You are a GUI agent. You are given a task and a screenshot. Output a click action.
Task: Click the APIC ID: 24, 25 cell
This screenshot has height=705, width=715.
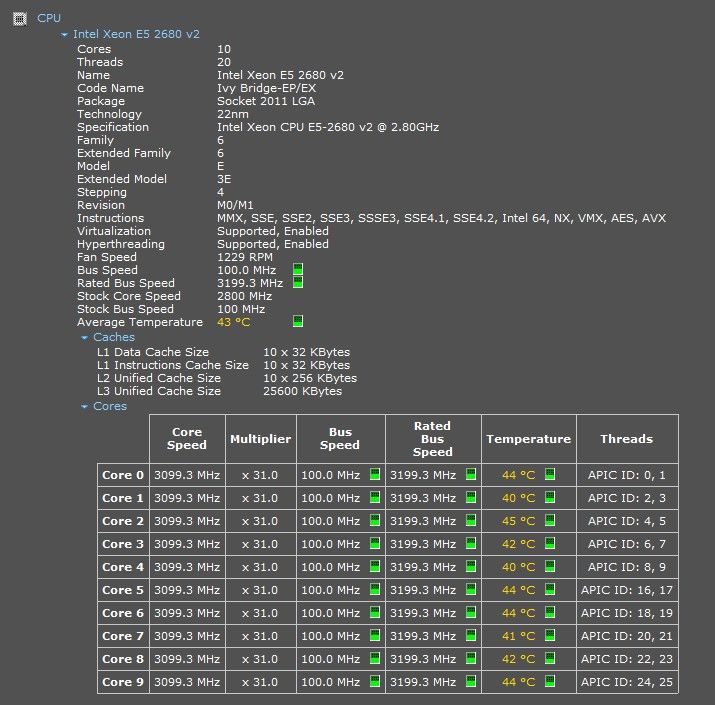click(627, 682)
